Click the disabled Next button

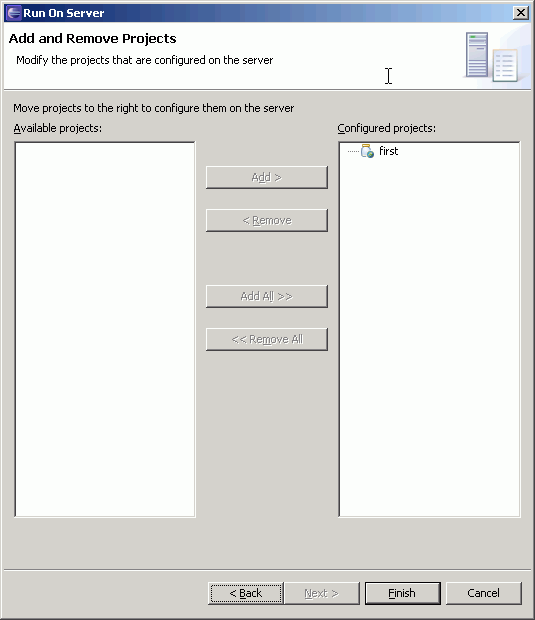tap(321, 593)
